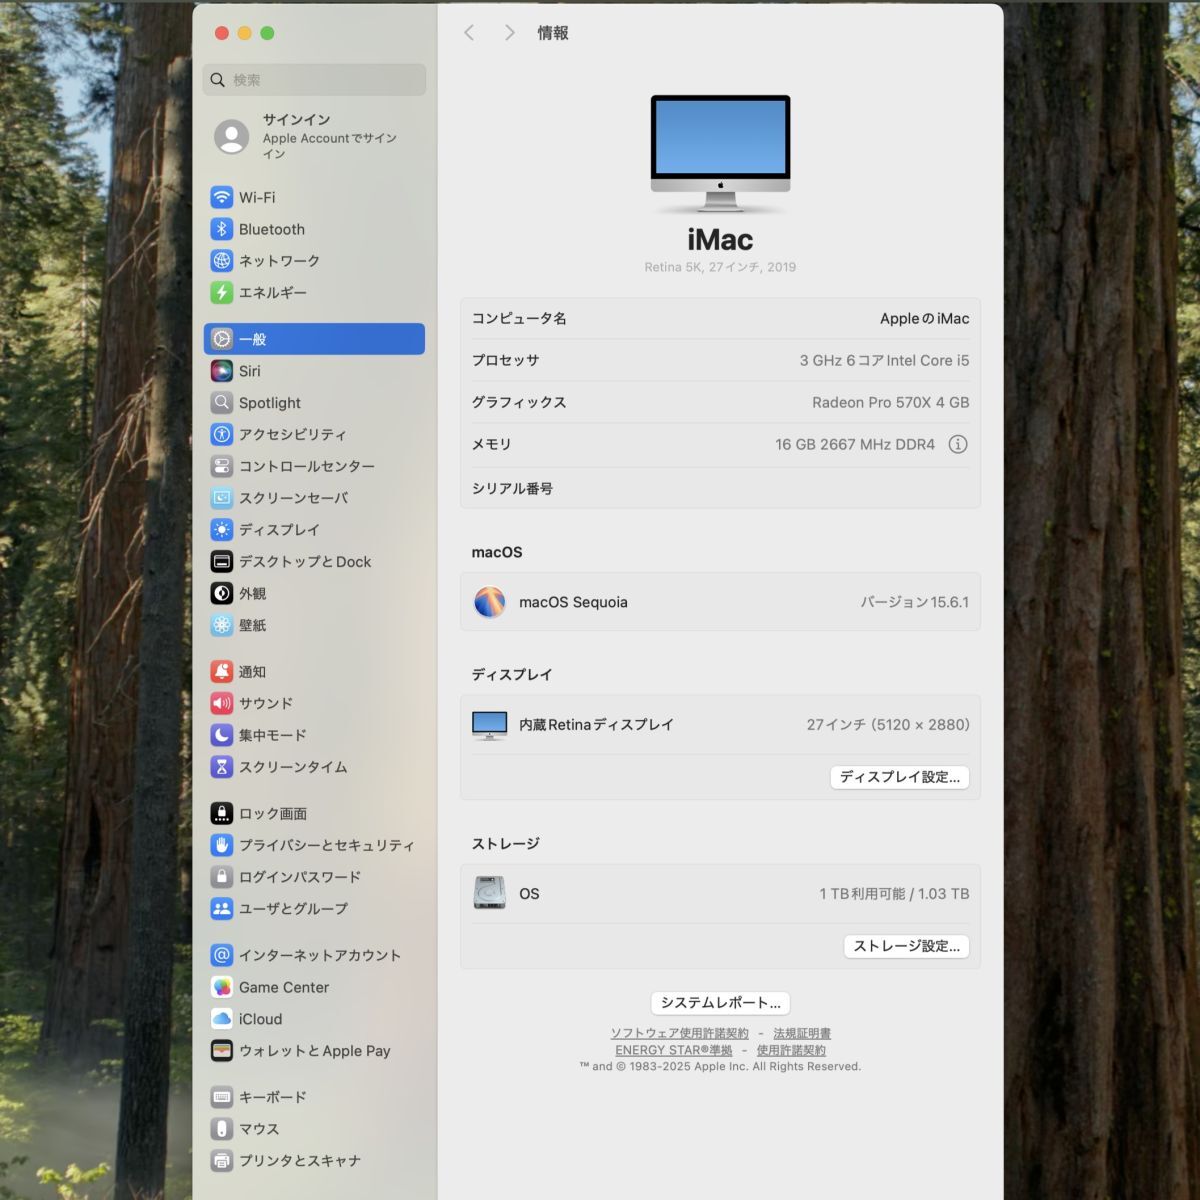Open ソフトウェア使用許諾契約 link
Viewport: 1200px width, 1200px height.
coord(680,1033)
